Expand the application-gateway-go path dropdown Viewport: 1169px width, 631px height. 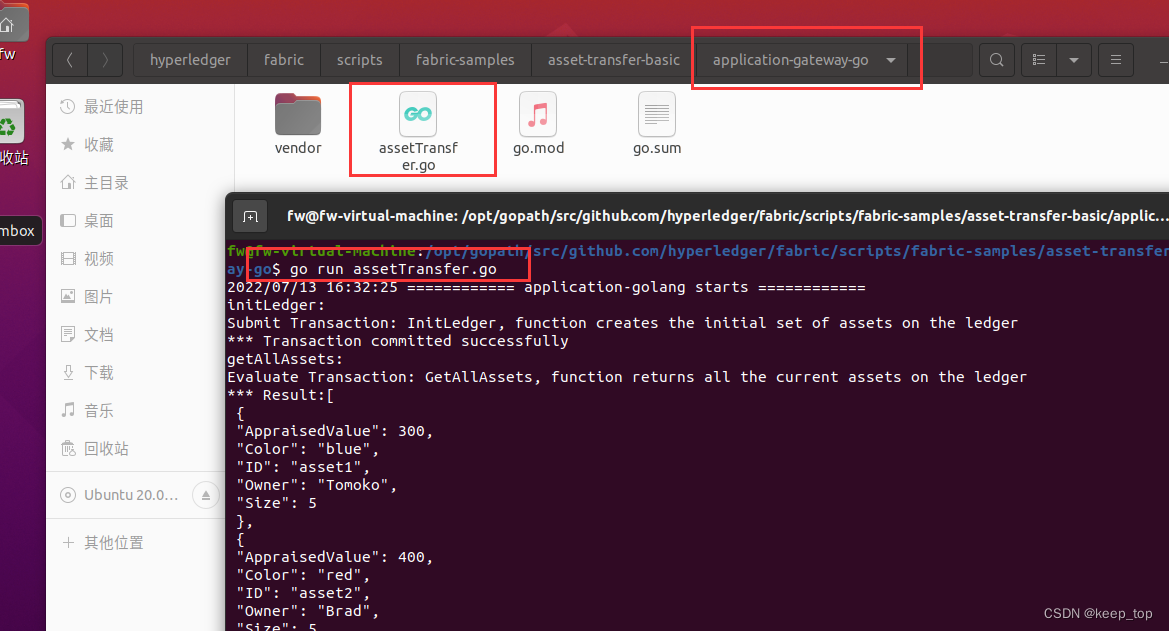click(x=891, y=60)
